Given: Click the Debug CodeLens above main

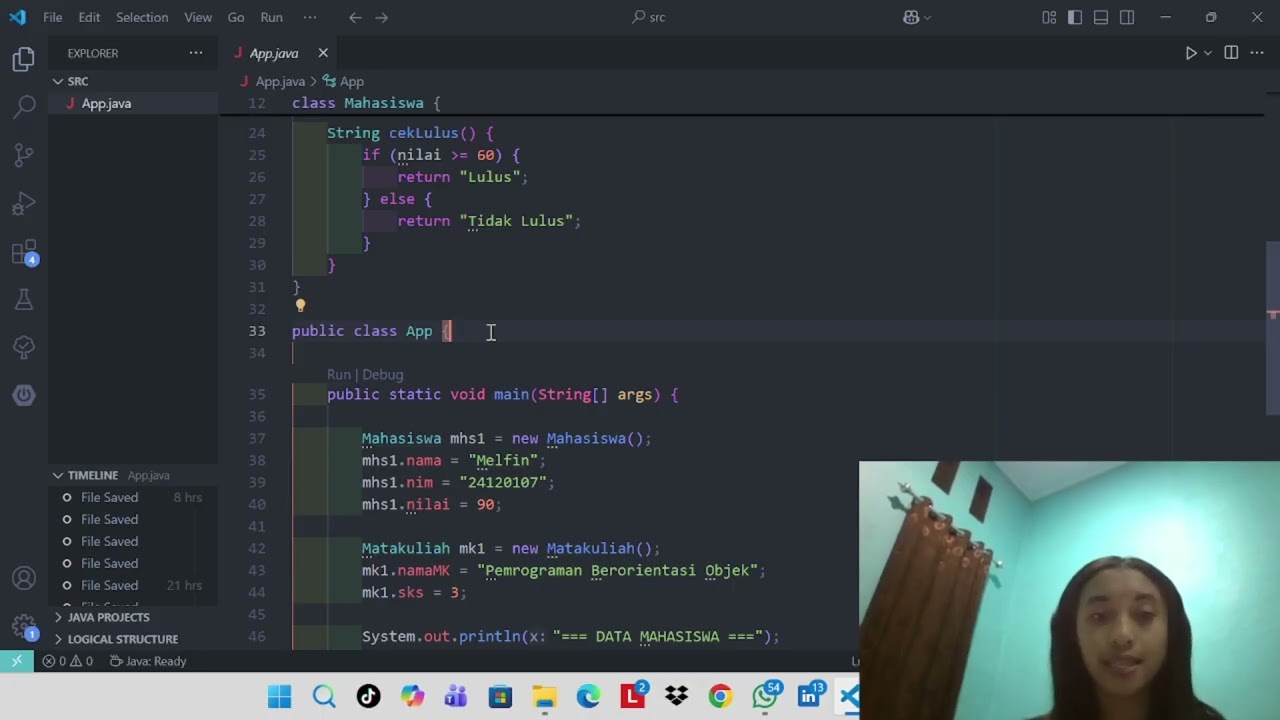Looking at the screenshot, I should click(x=383, y=375).
